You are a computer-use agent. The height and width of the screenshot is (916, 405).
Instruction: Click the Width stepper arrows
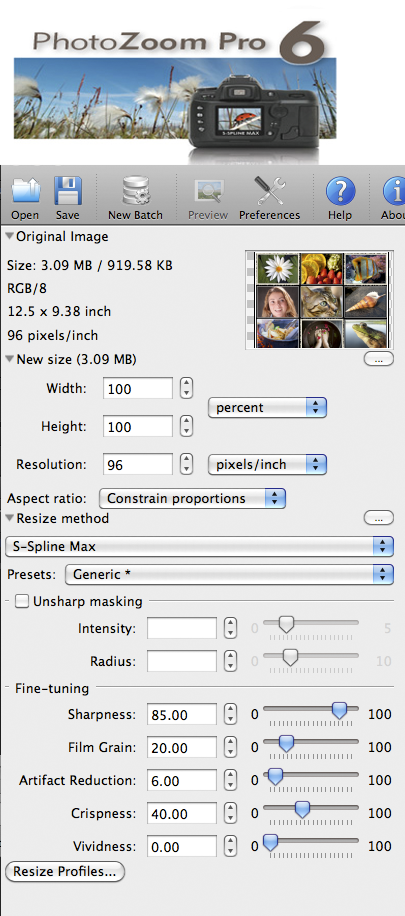pyautogui.click(x=186, y=388)
